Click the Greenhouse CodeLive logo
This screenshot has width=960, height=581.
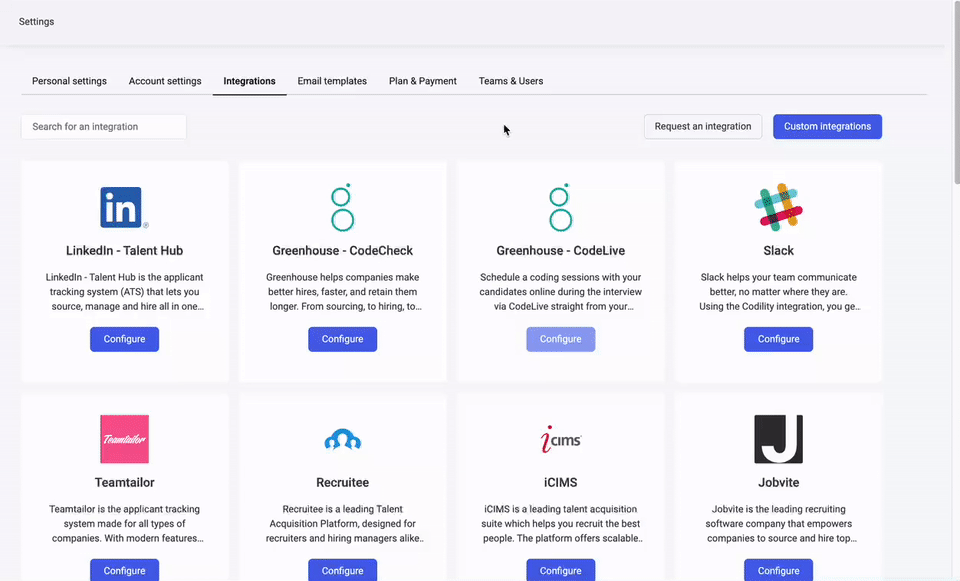tap(560, 208)
